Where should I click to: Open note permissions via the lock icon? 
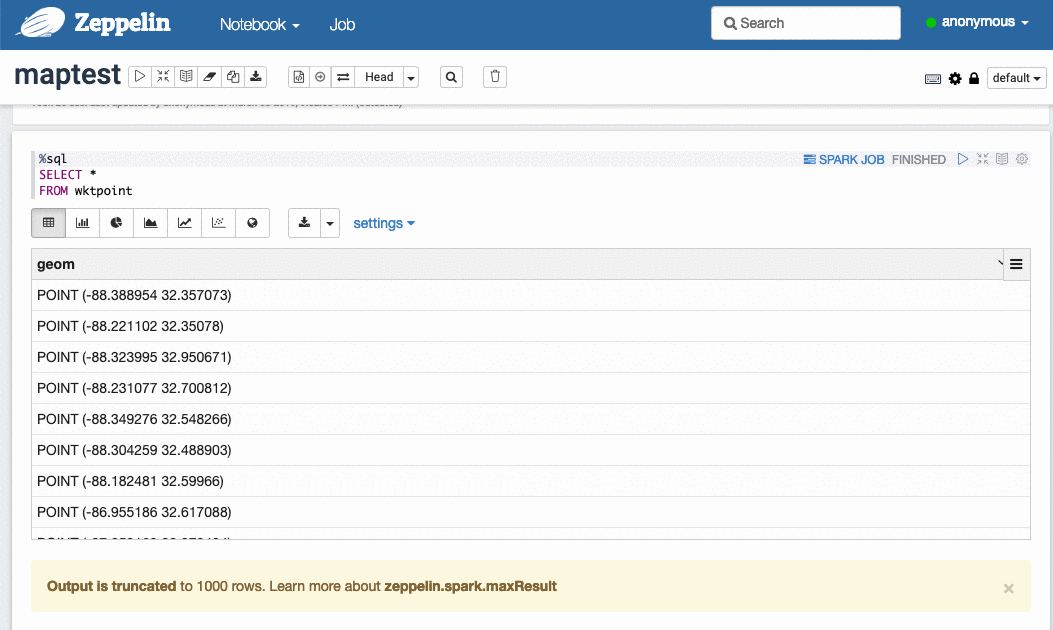point(974,78)
